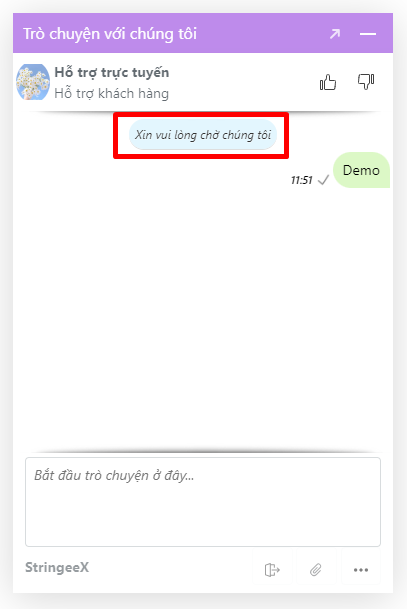407x609 pixels.
Task: Pop out chat window with arrow icon
Action: [335, 34]
